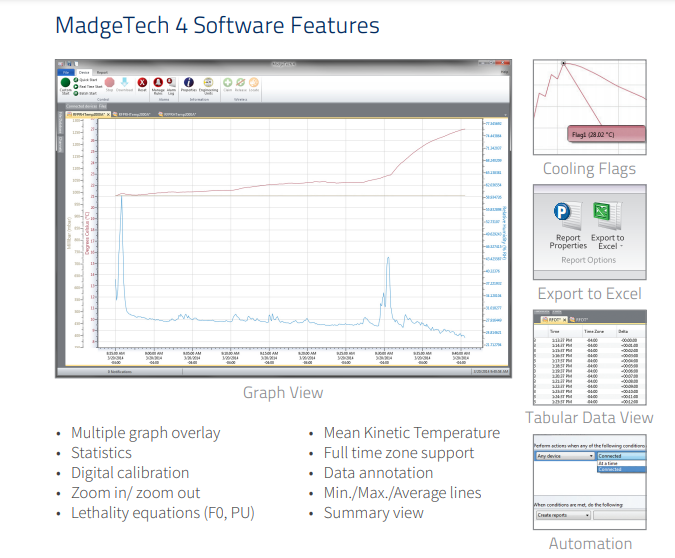Click the 'Multiple graph overlay' bullet
This screenshot has width=675, height=558.
tap(146, 433)
